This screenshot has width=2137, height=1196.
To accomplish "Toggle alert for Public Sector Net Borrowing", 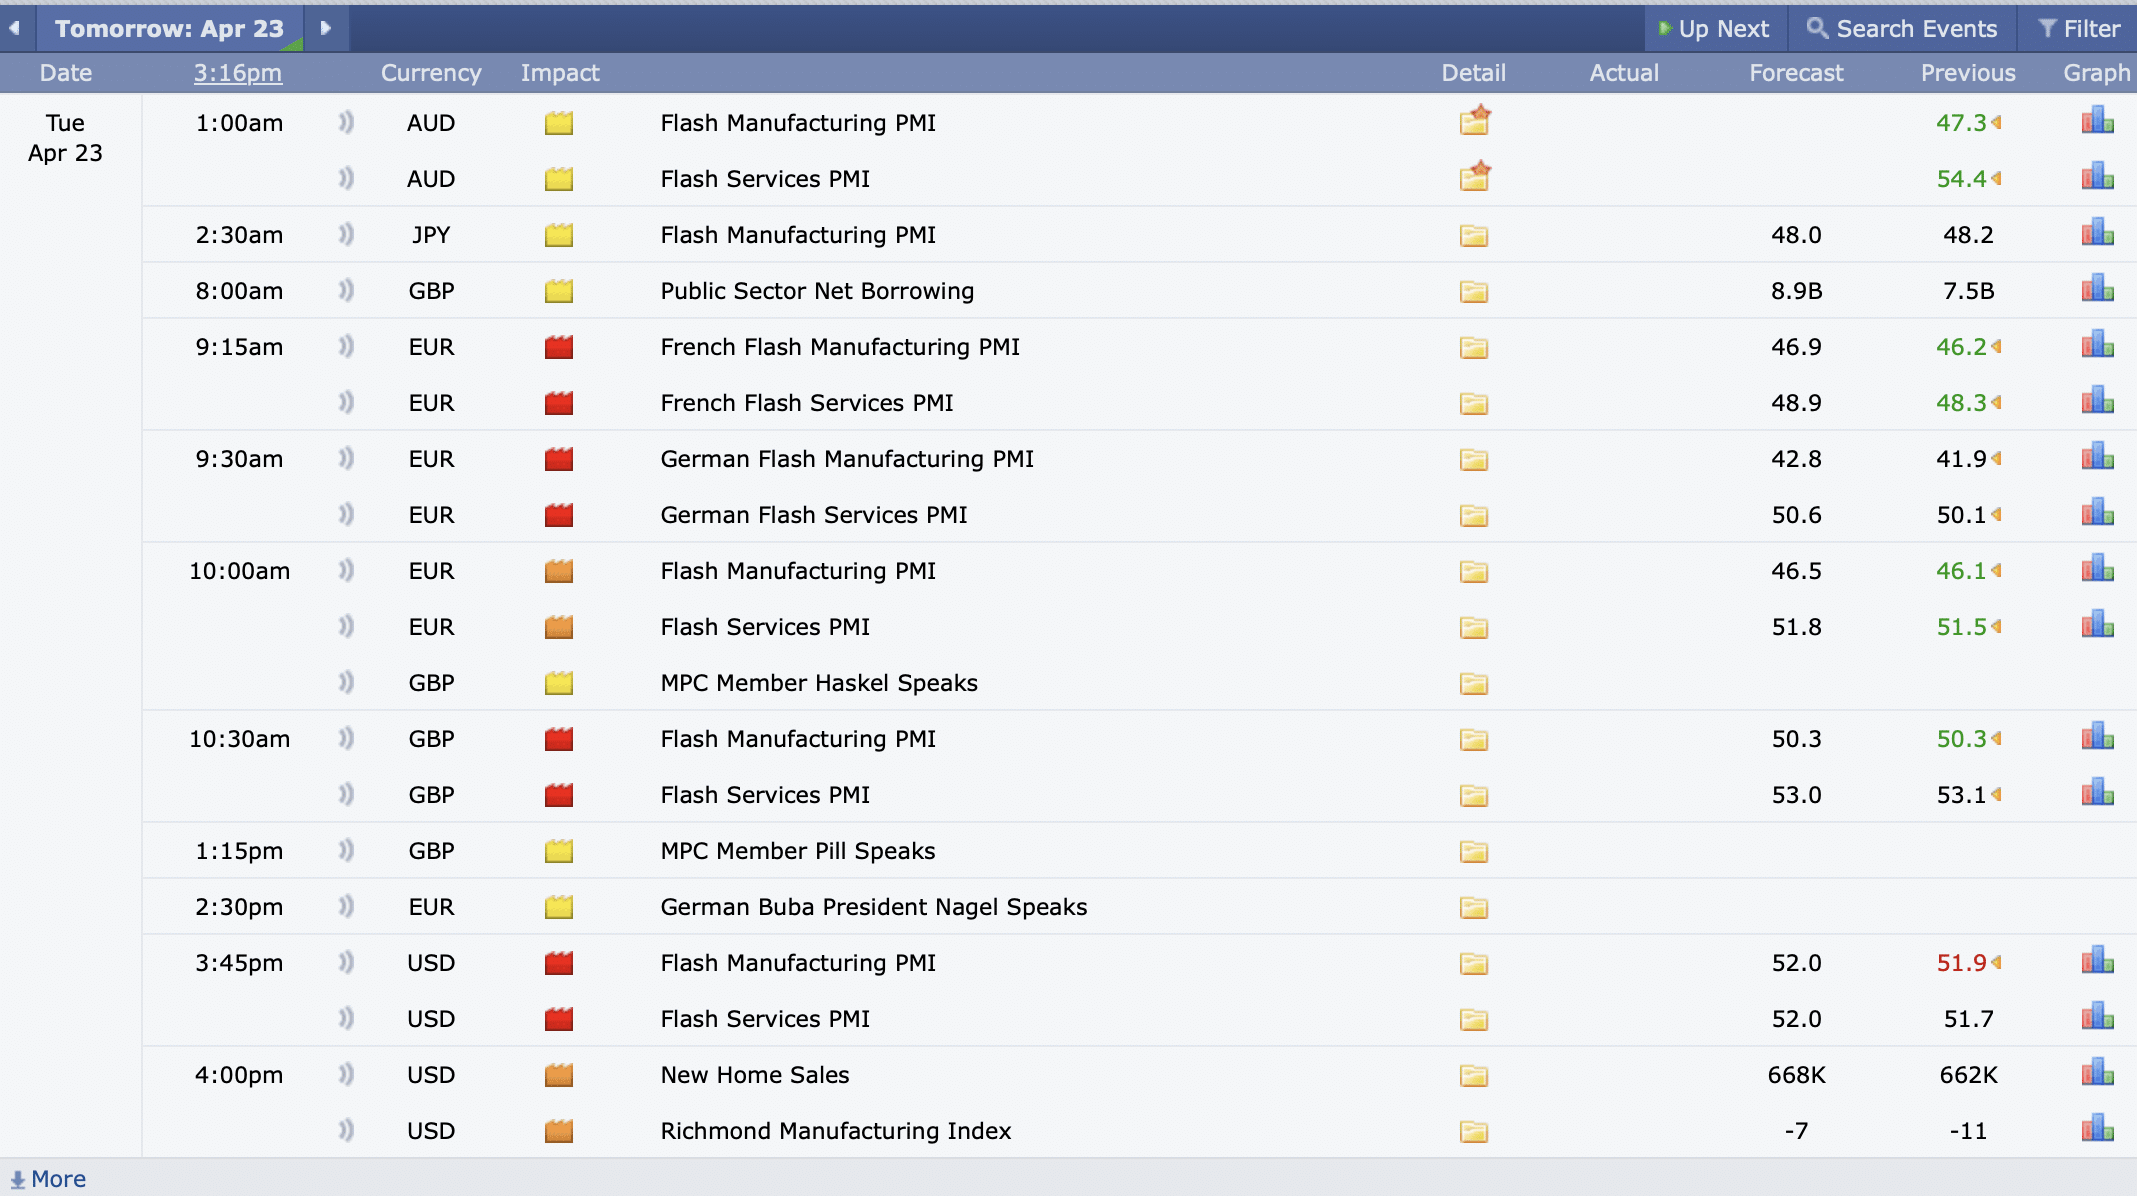I will coord(346,291).
